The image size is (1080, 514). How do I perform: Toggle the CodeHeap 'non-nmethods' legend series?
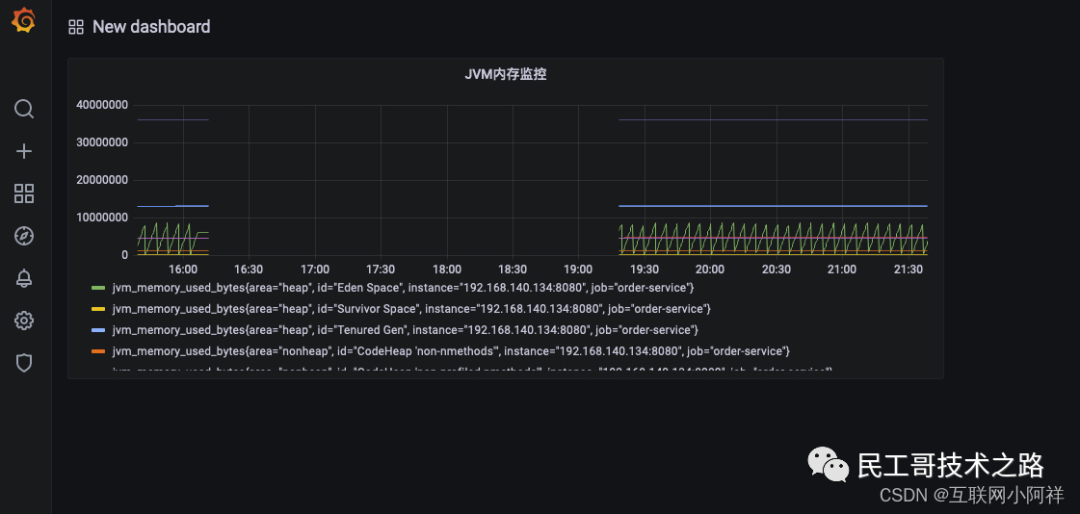(450, 351)
